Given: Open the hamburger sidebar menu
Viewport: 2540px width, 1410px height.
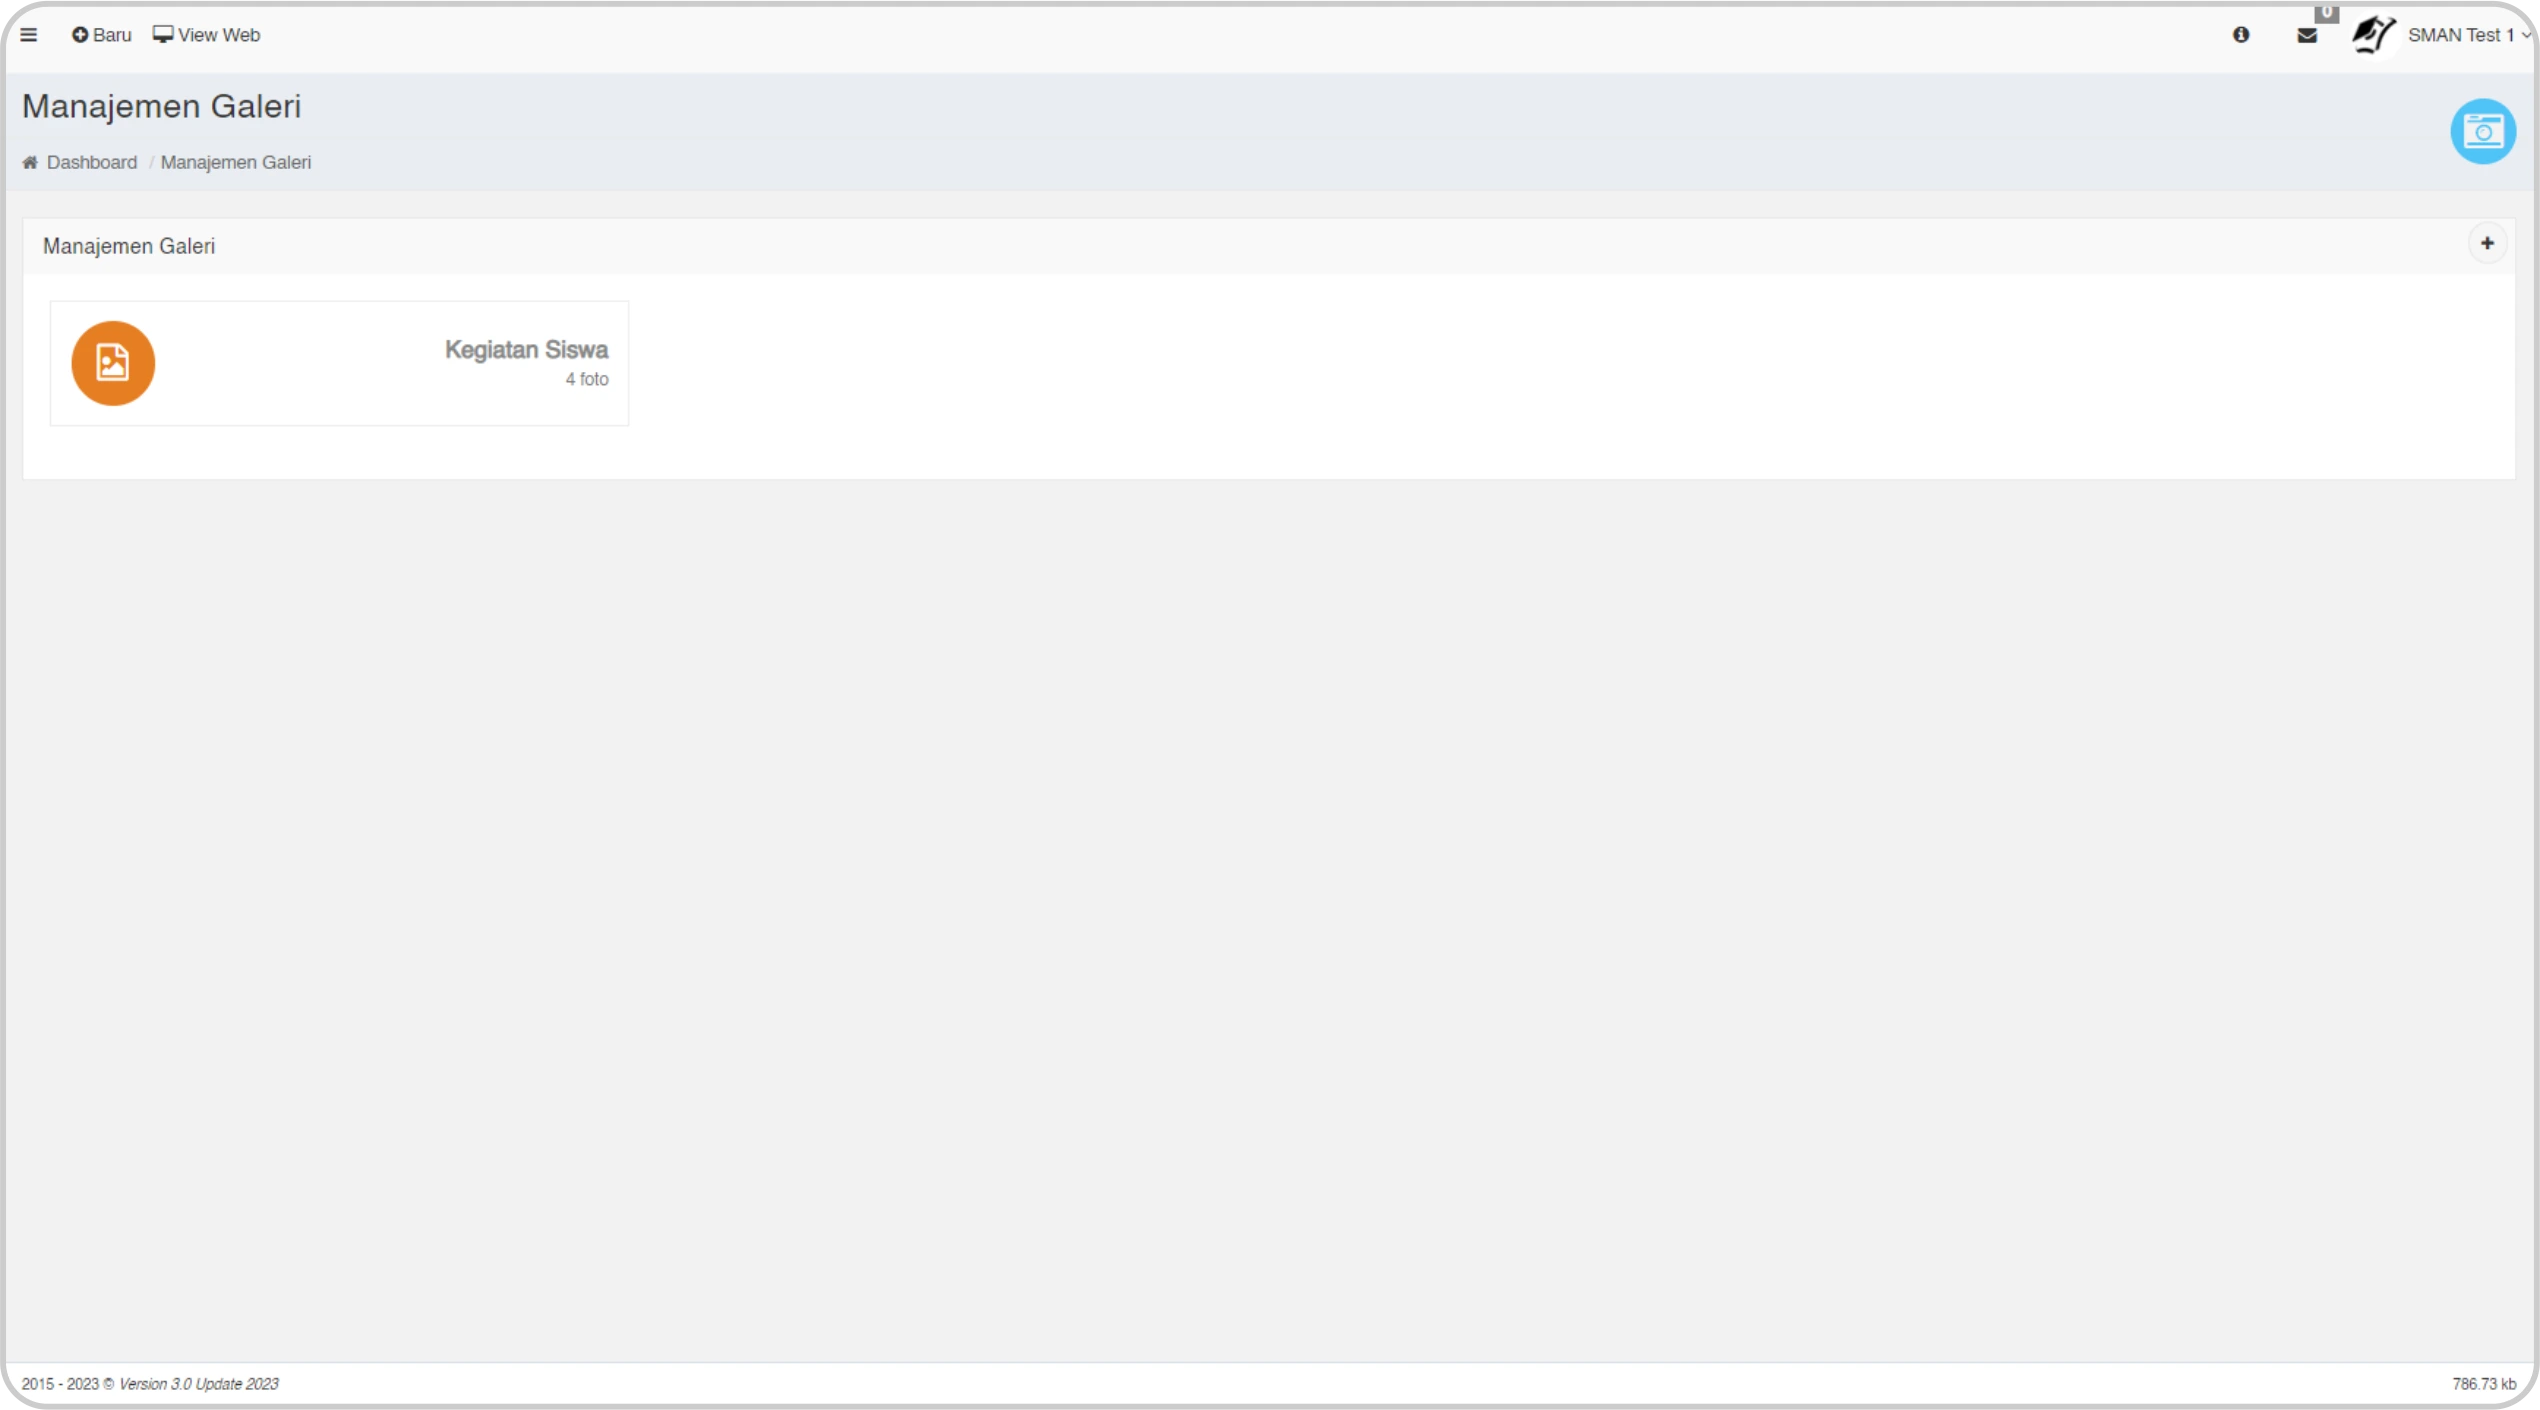Looking at the screenshot, I should click(29, 35).
